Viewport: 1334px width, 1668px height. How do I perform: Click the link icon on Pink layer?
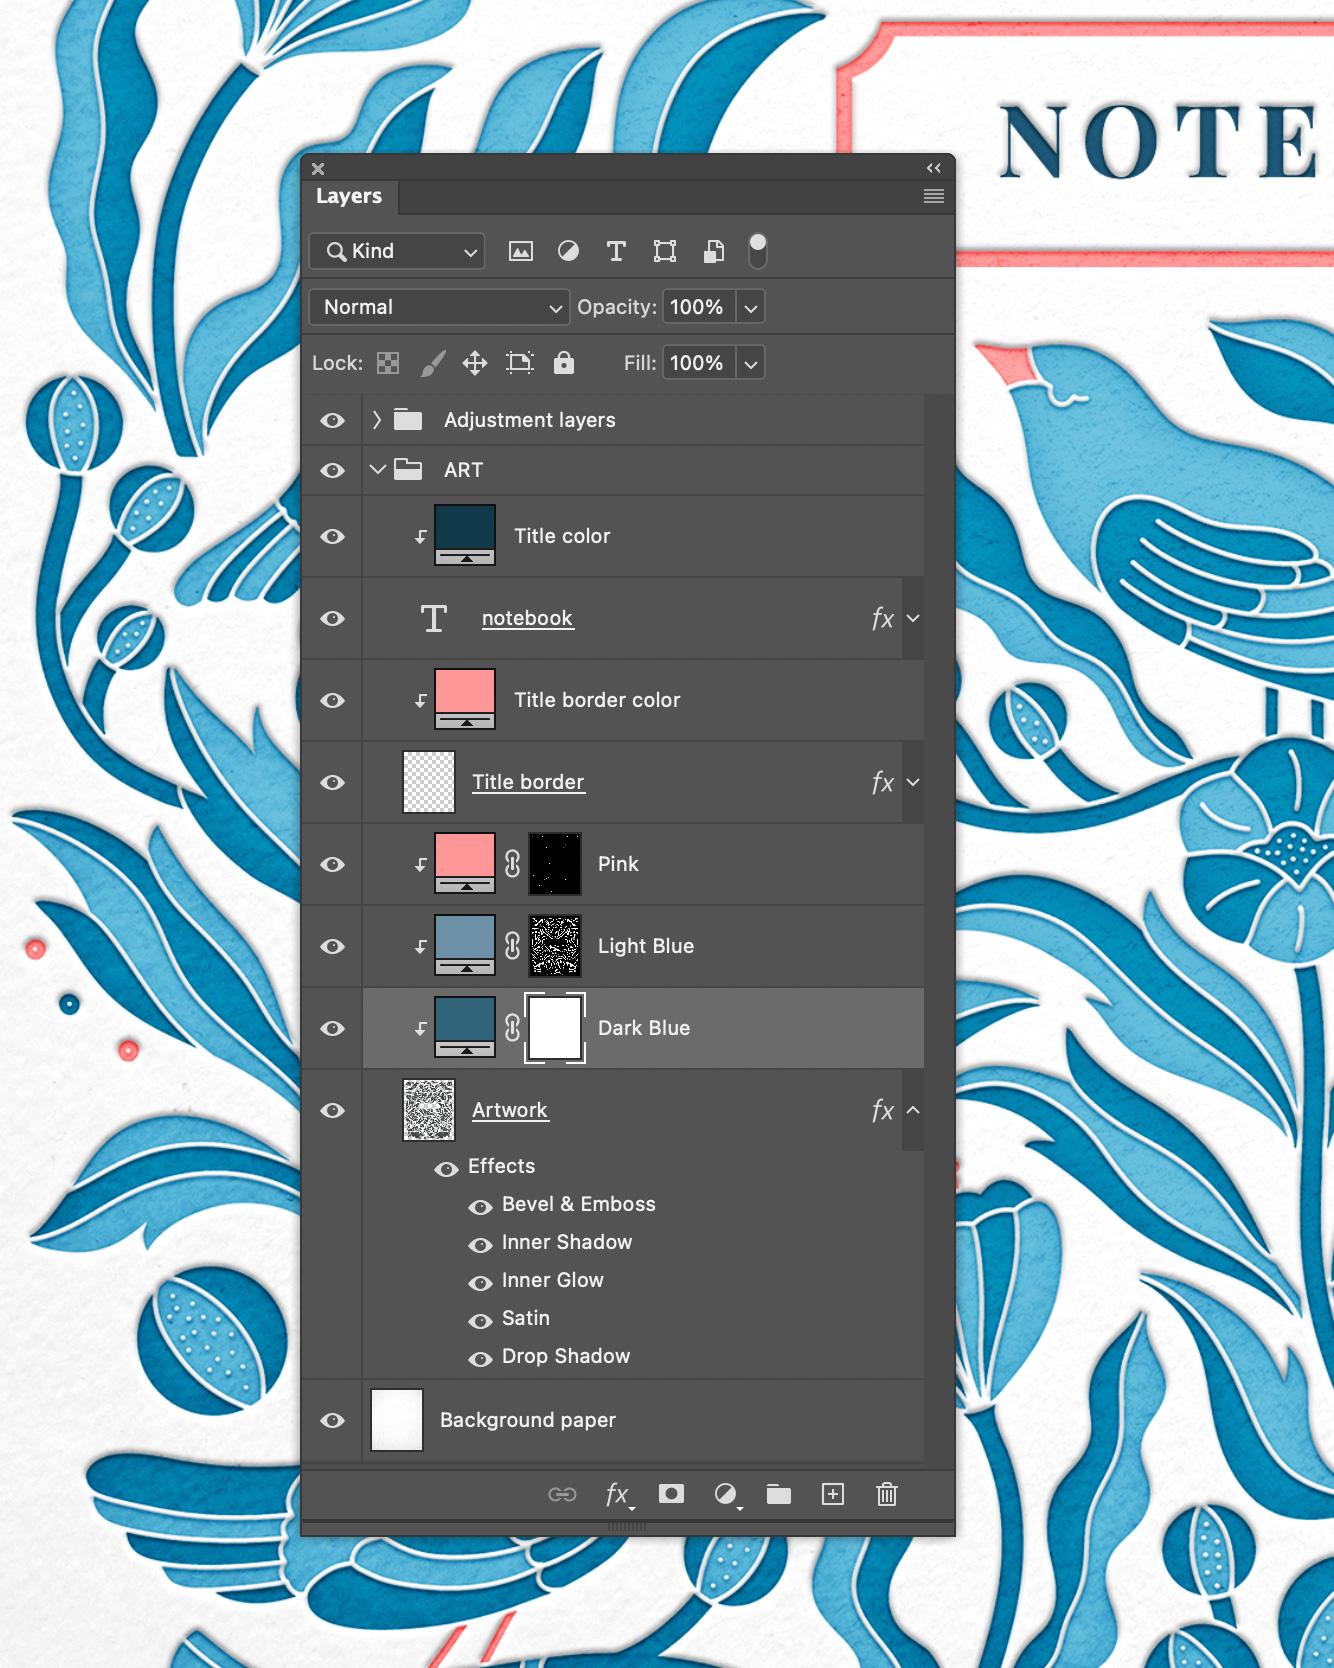[x=512, y=864]
